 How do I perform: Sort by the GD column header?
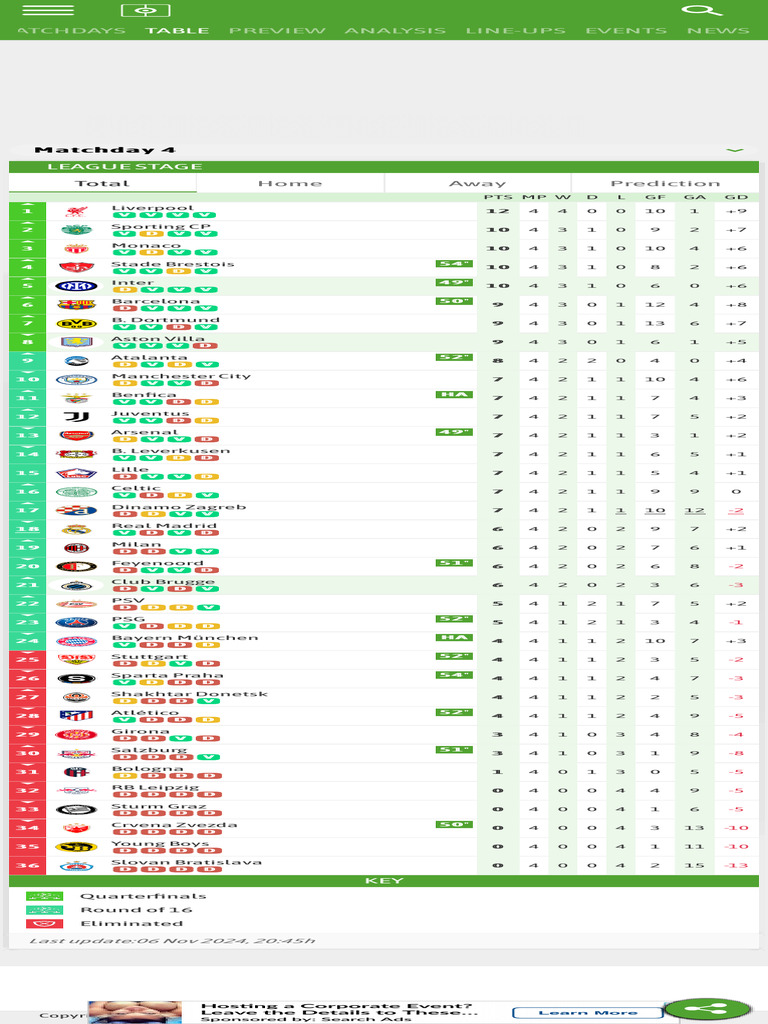point(736,197)
